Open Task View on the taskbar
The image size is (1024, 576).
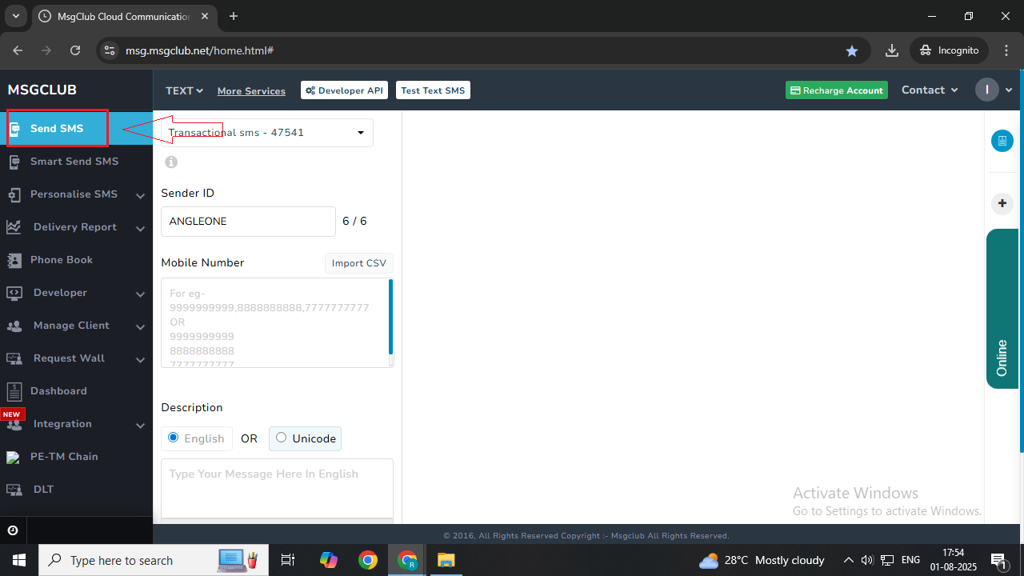[287, 560]
